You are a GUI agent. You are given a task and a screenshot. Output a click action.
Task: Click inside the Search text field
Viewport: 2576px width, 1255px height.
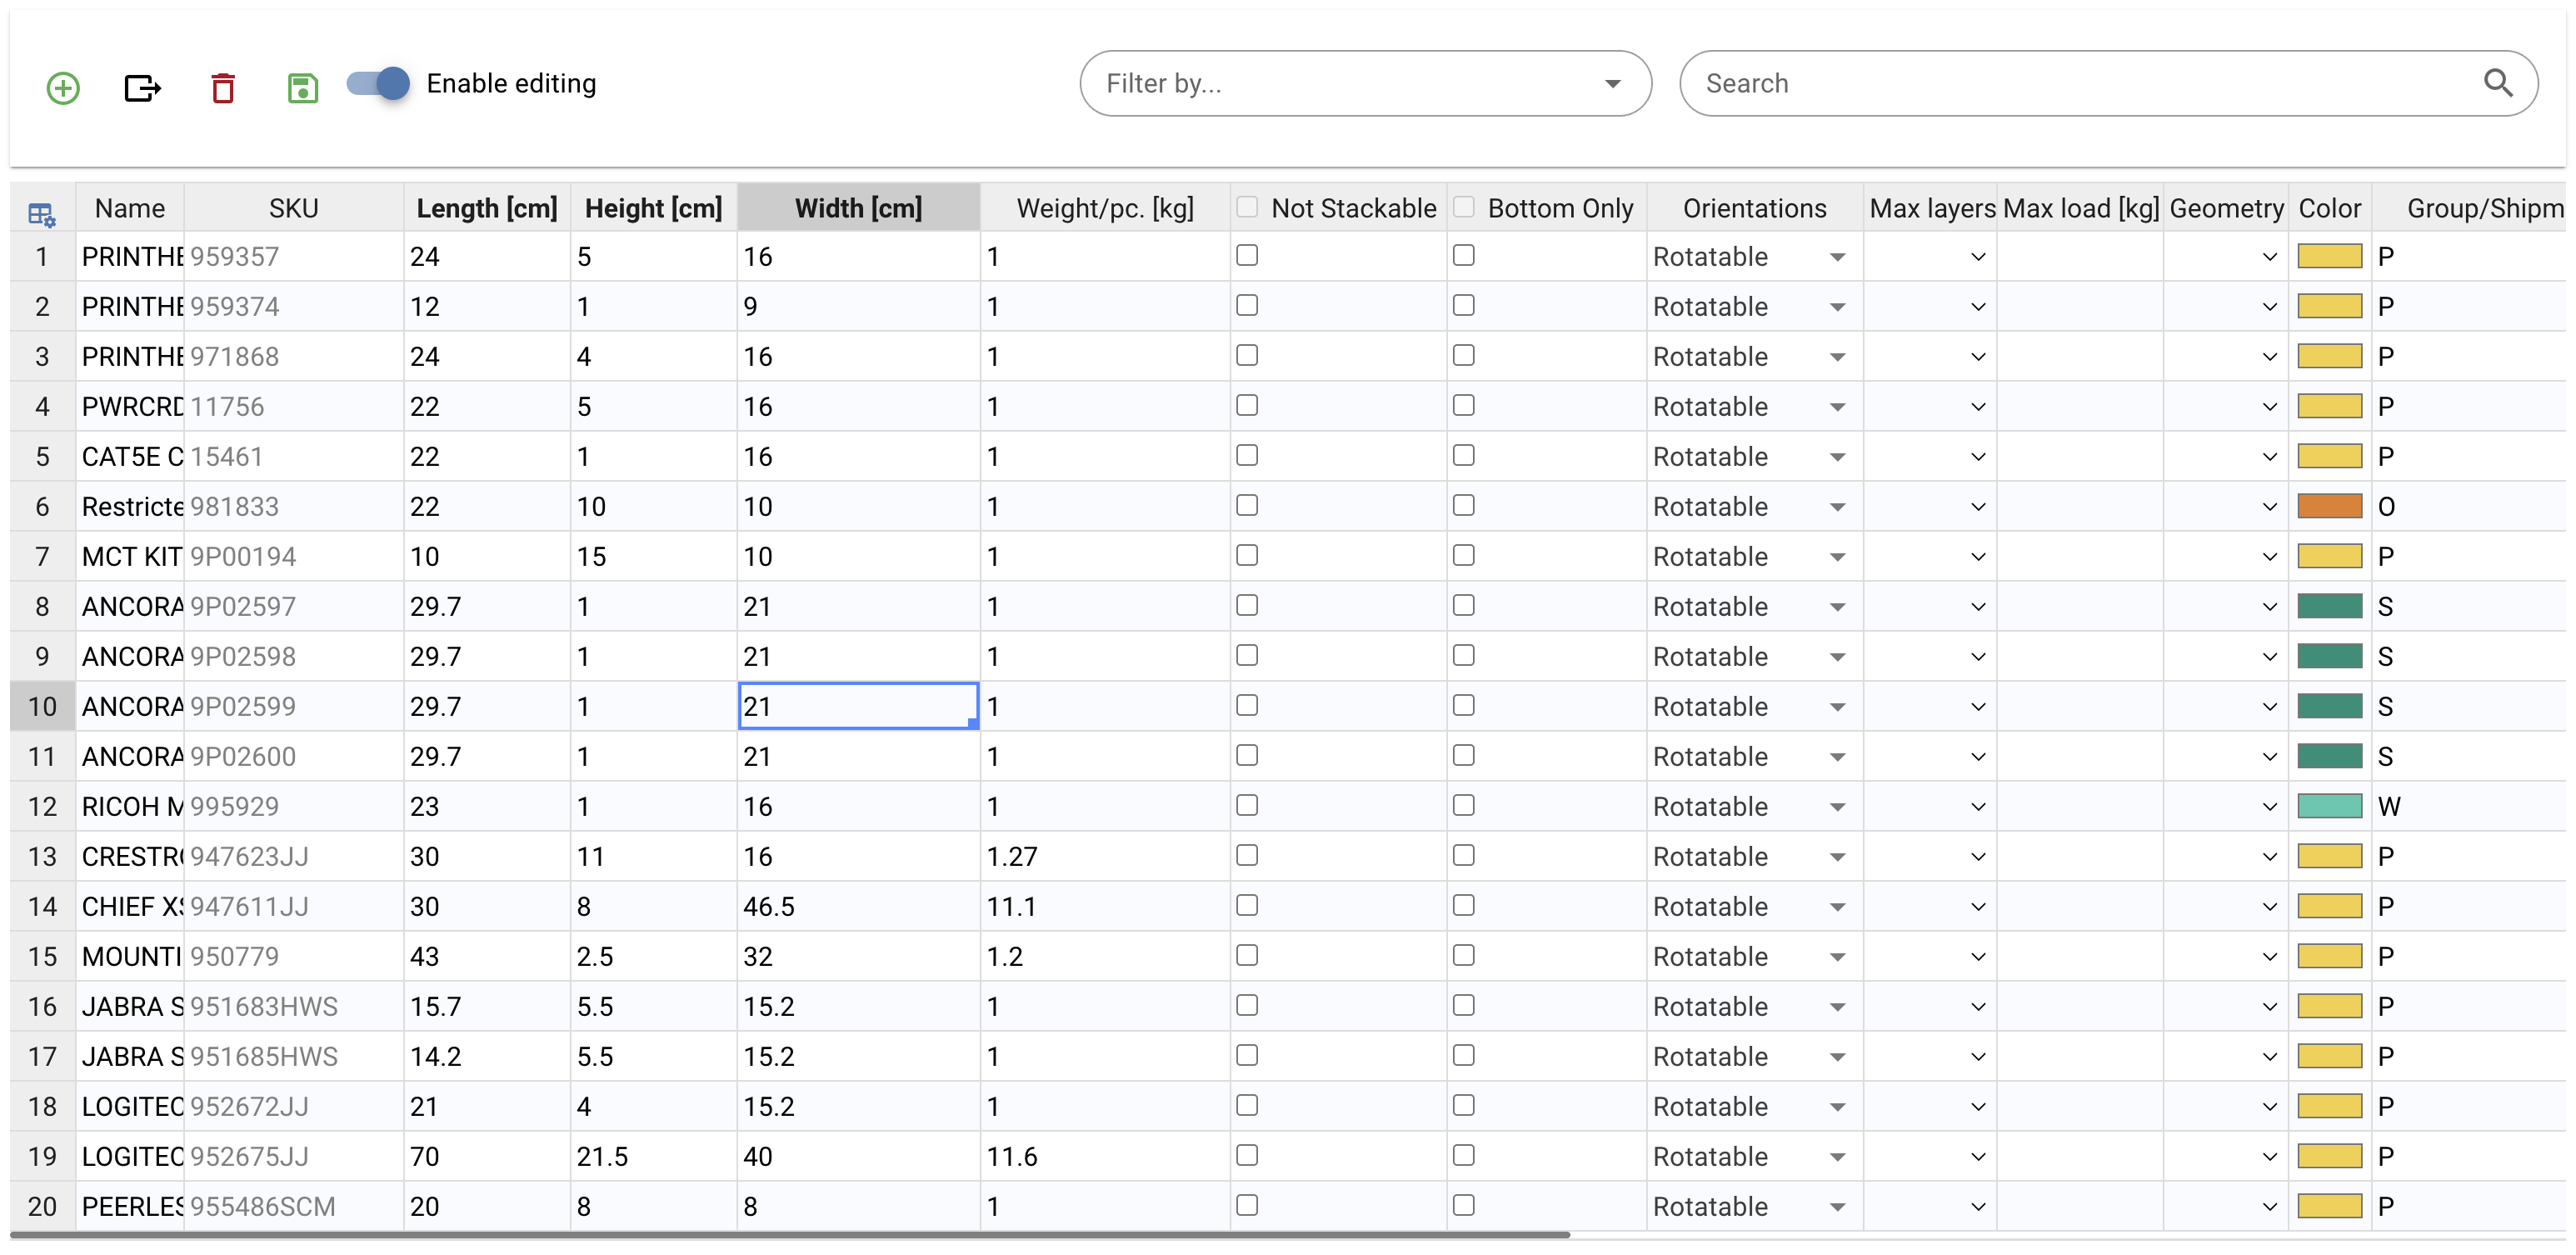pyautogui.click(x=2080, y=83)
